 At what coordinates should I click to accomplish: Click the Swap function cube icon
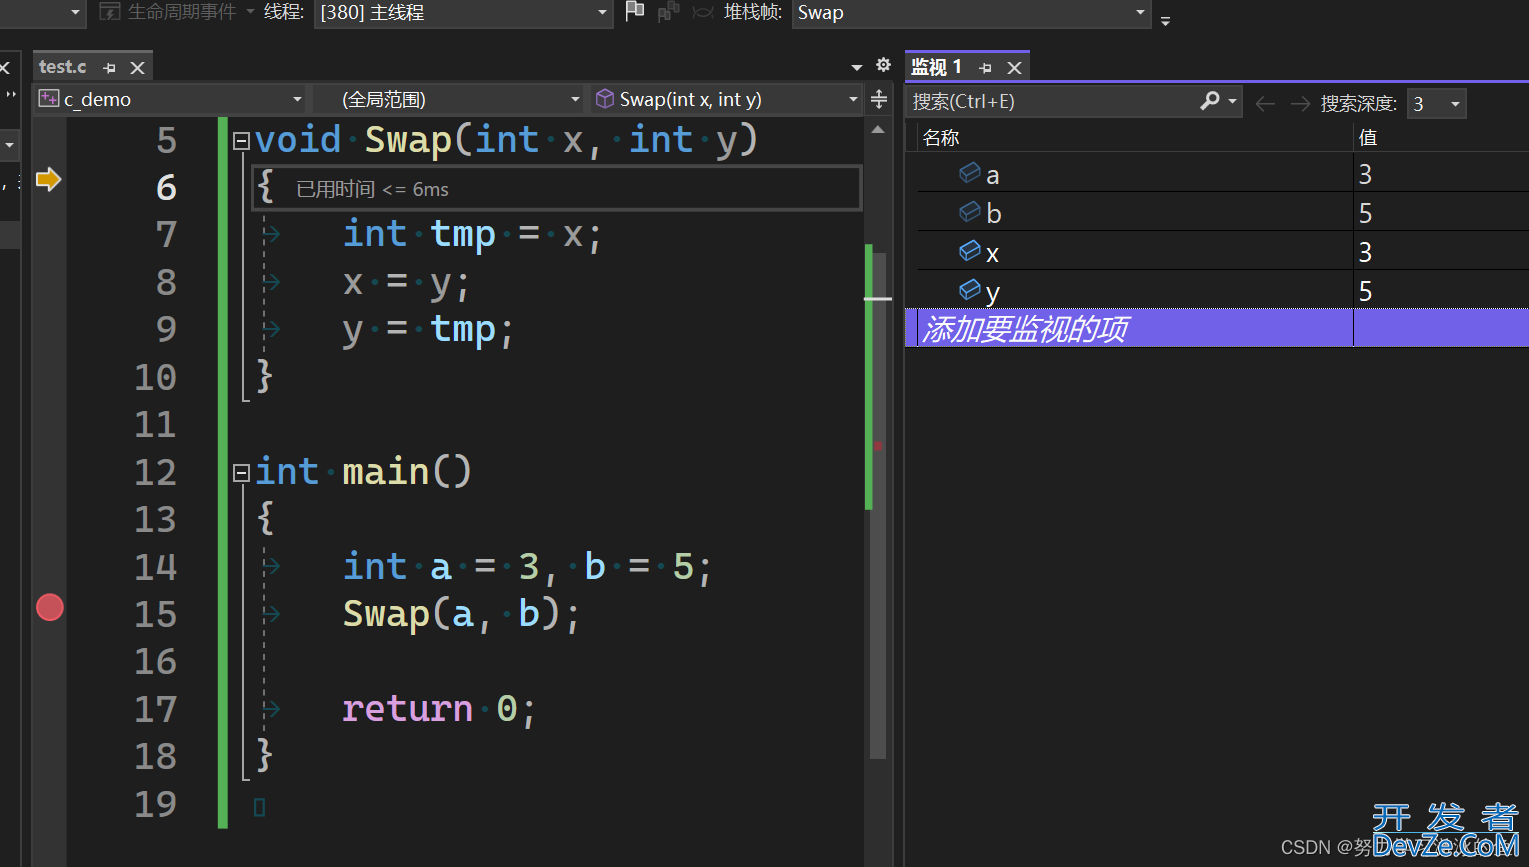(605, 98)
